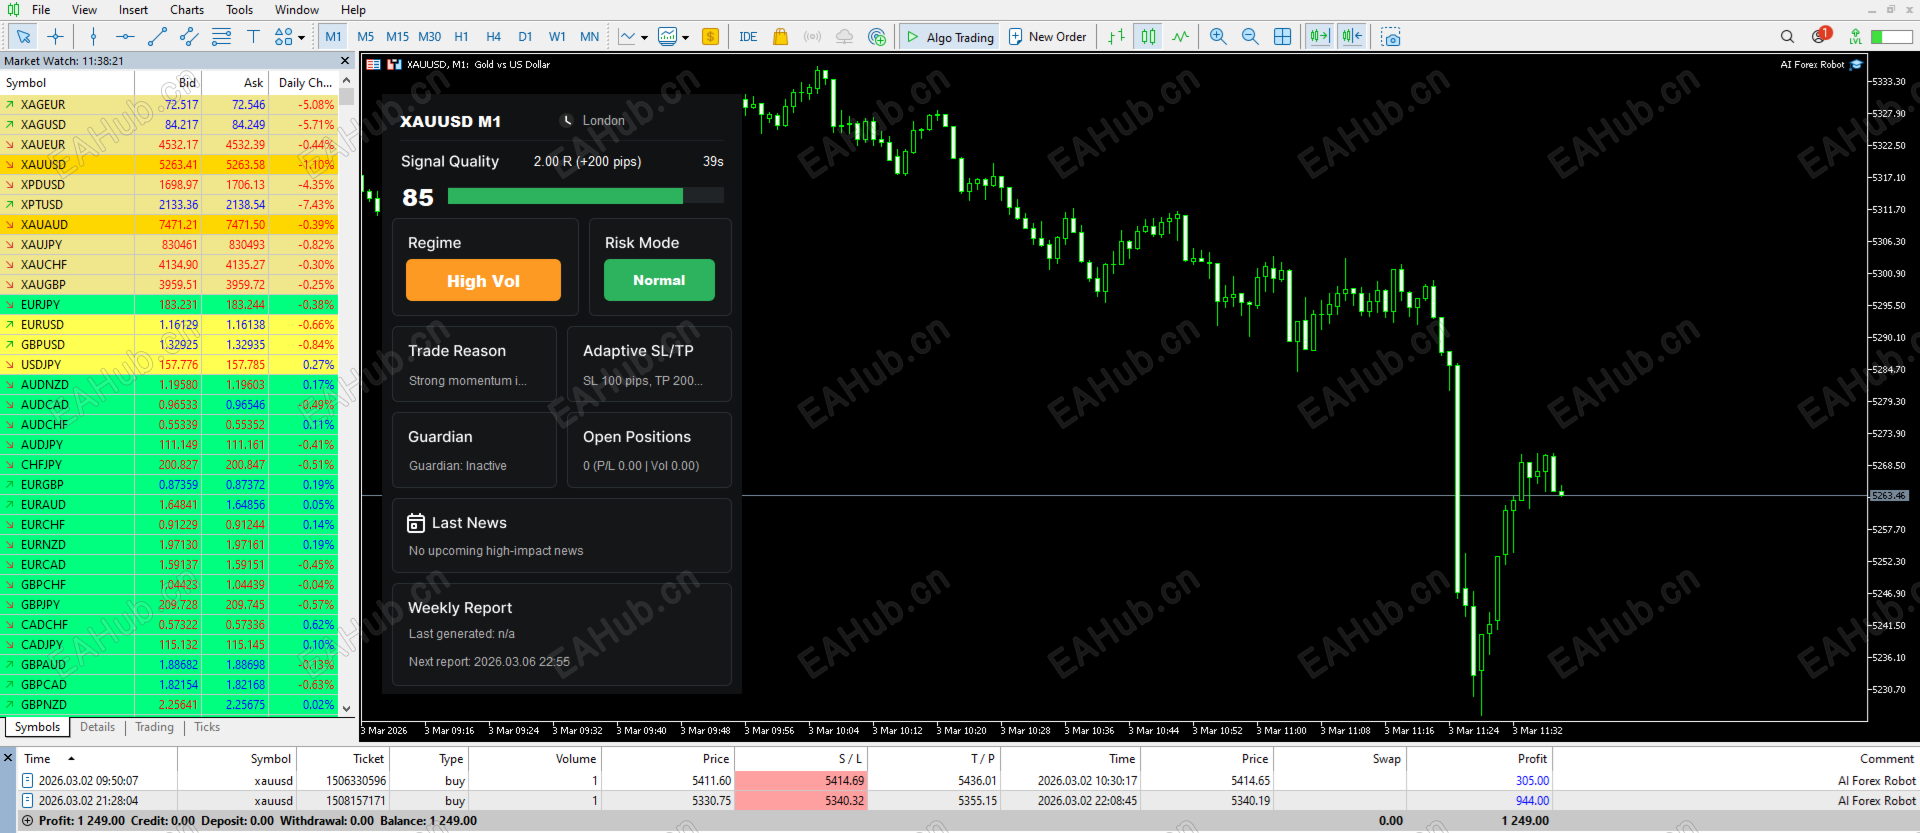Click the connection status meter bar
This screenshot has width=1920, height=833.
pyautogui.click(x=1891, y=37)
